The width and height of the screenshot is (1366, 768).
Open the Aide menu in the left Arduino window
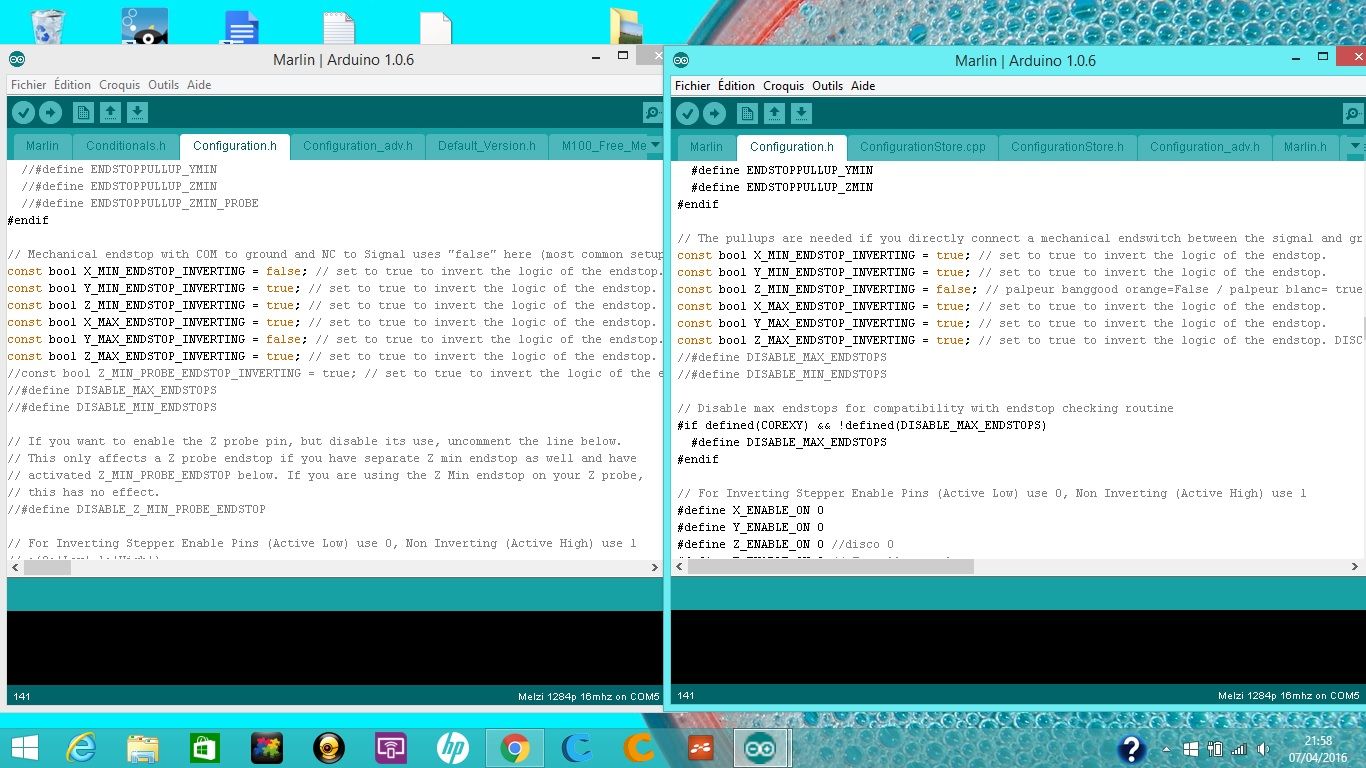(200, 85)
